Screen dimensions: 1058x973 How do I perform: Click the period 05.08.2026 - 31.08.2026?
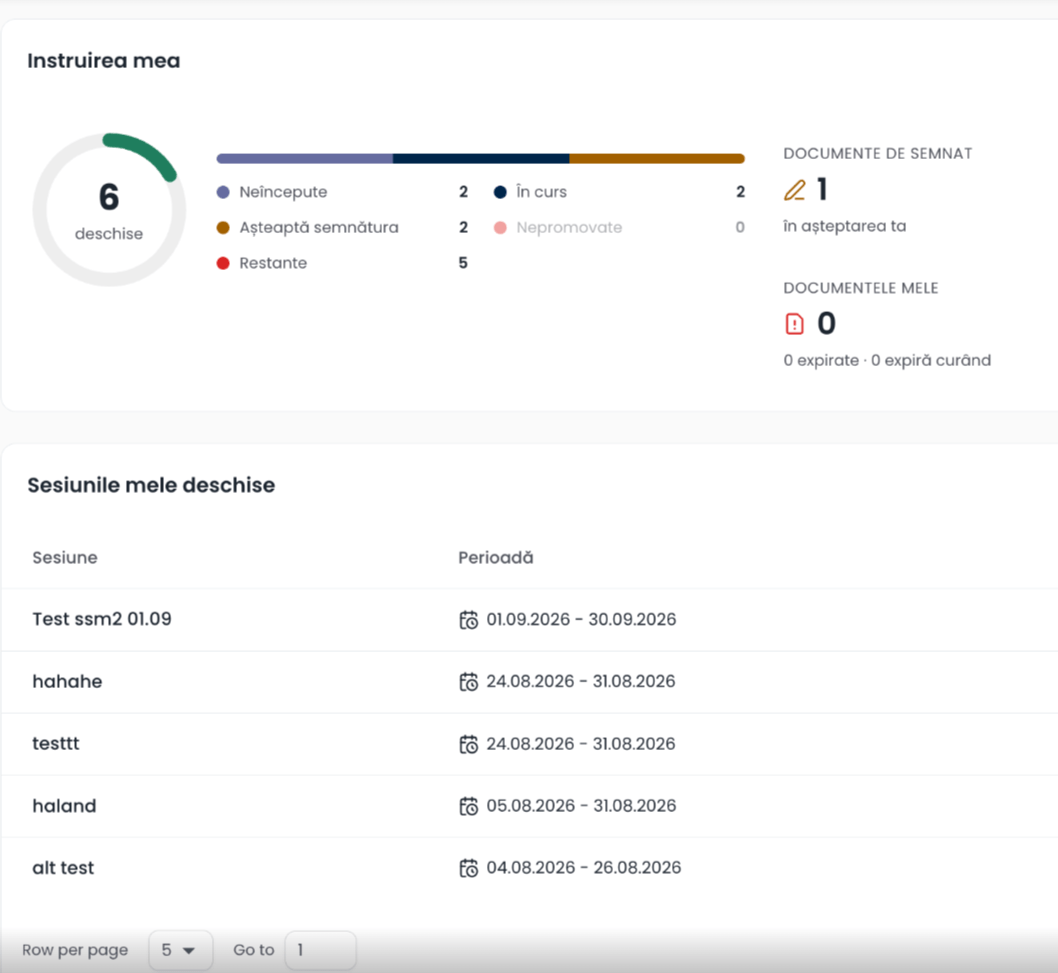(x=581, y=806)
